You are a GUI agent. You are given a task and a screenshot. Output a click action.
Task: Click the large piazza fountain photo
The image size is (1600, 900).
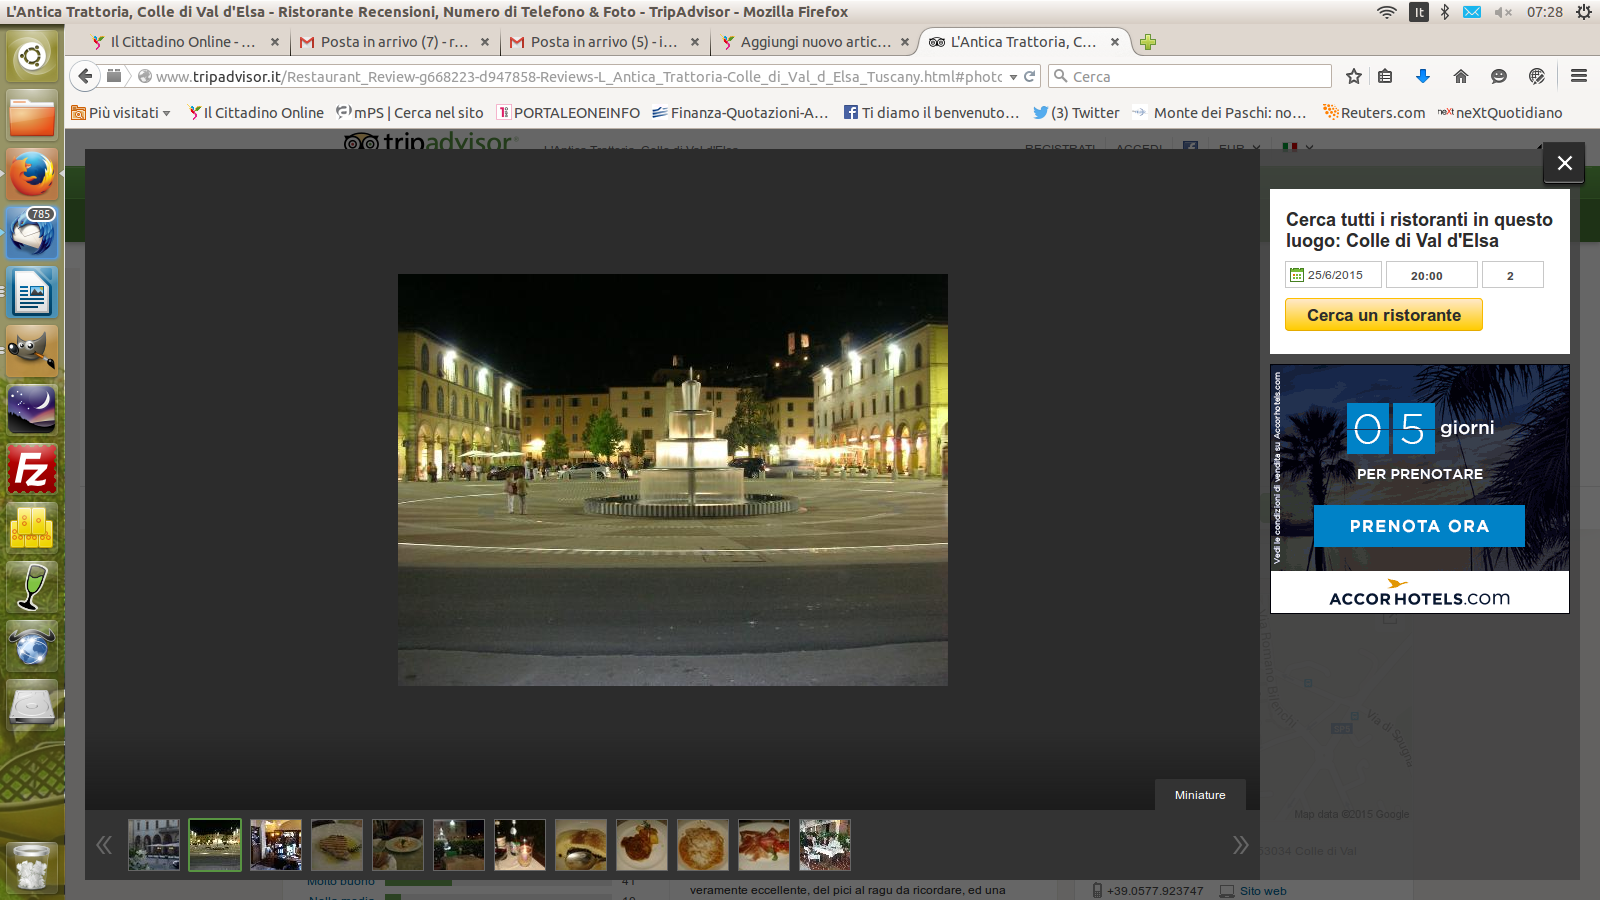(x=673, y=480)
